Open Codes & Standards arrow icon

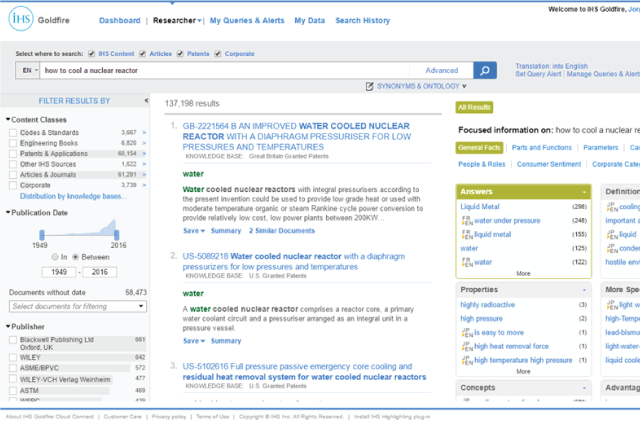click(144, 133)
